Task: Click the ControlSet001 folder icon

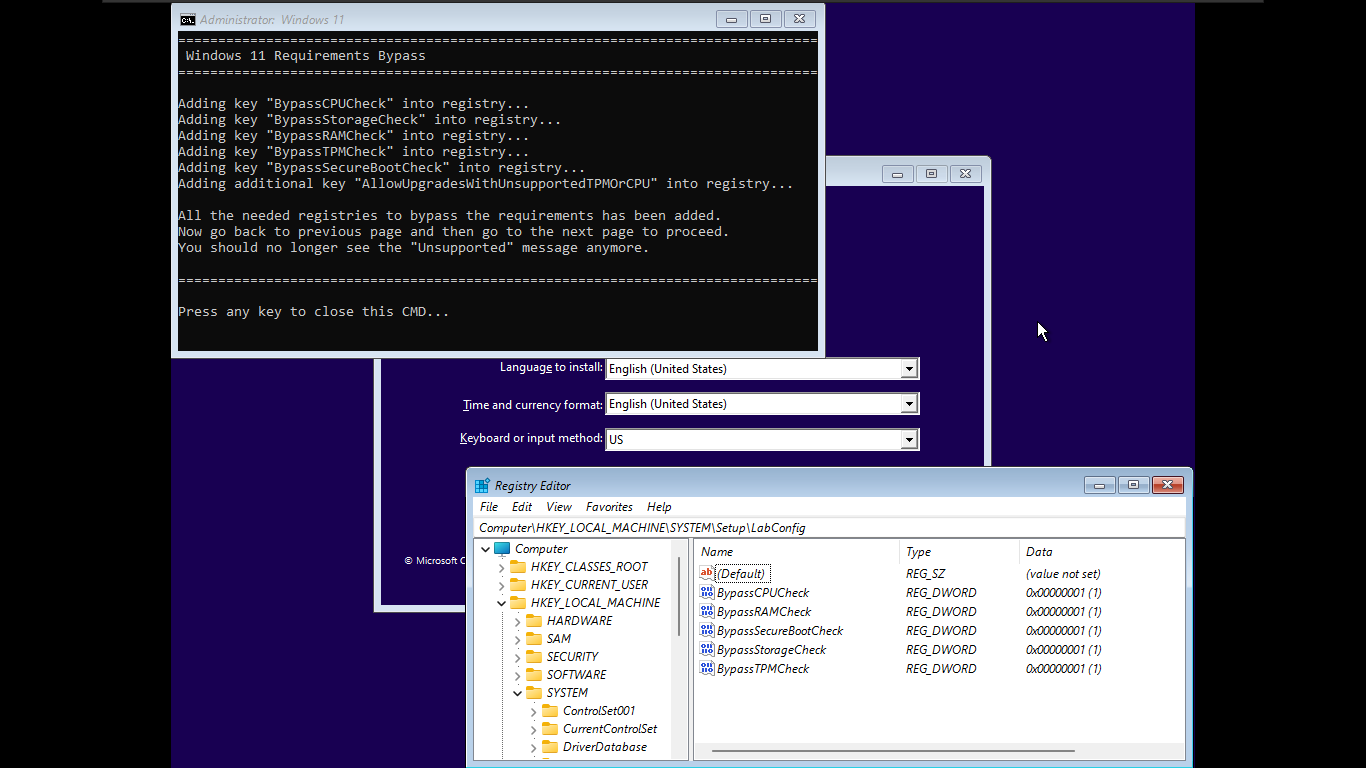Action: 550,711
